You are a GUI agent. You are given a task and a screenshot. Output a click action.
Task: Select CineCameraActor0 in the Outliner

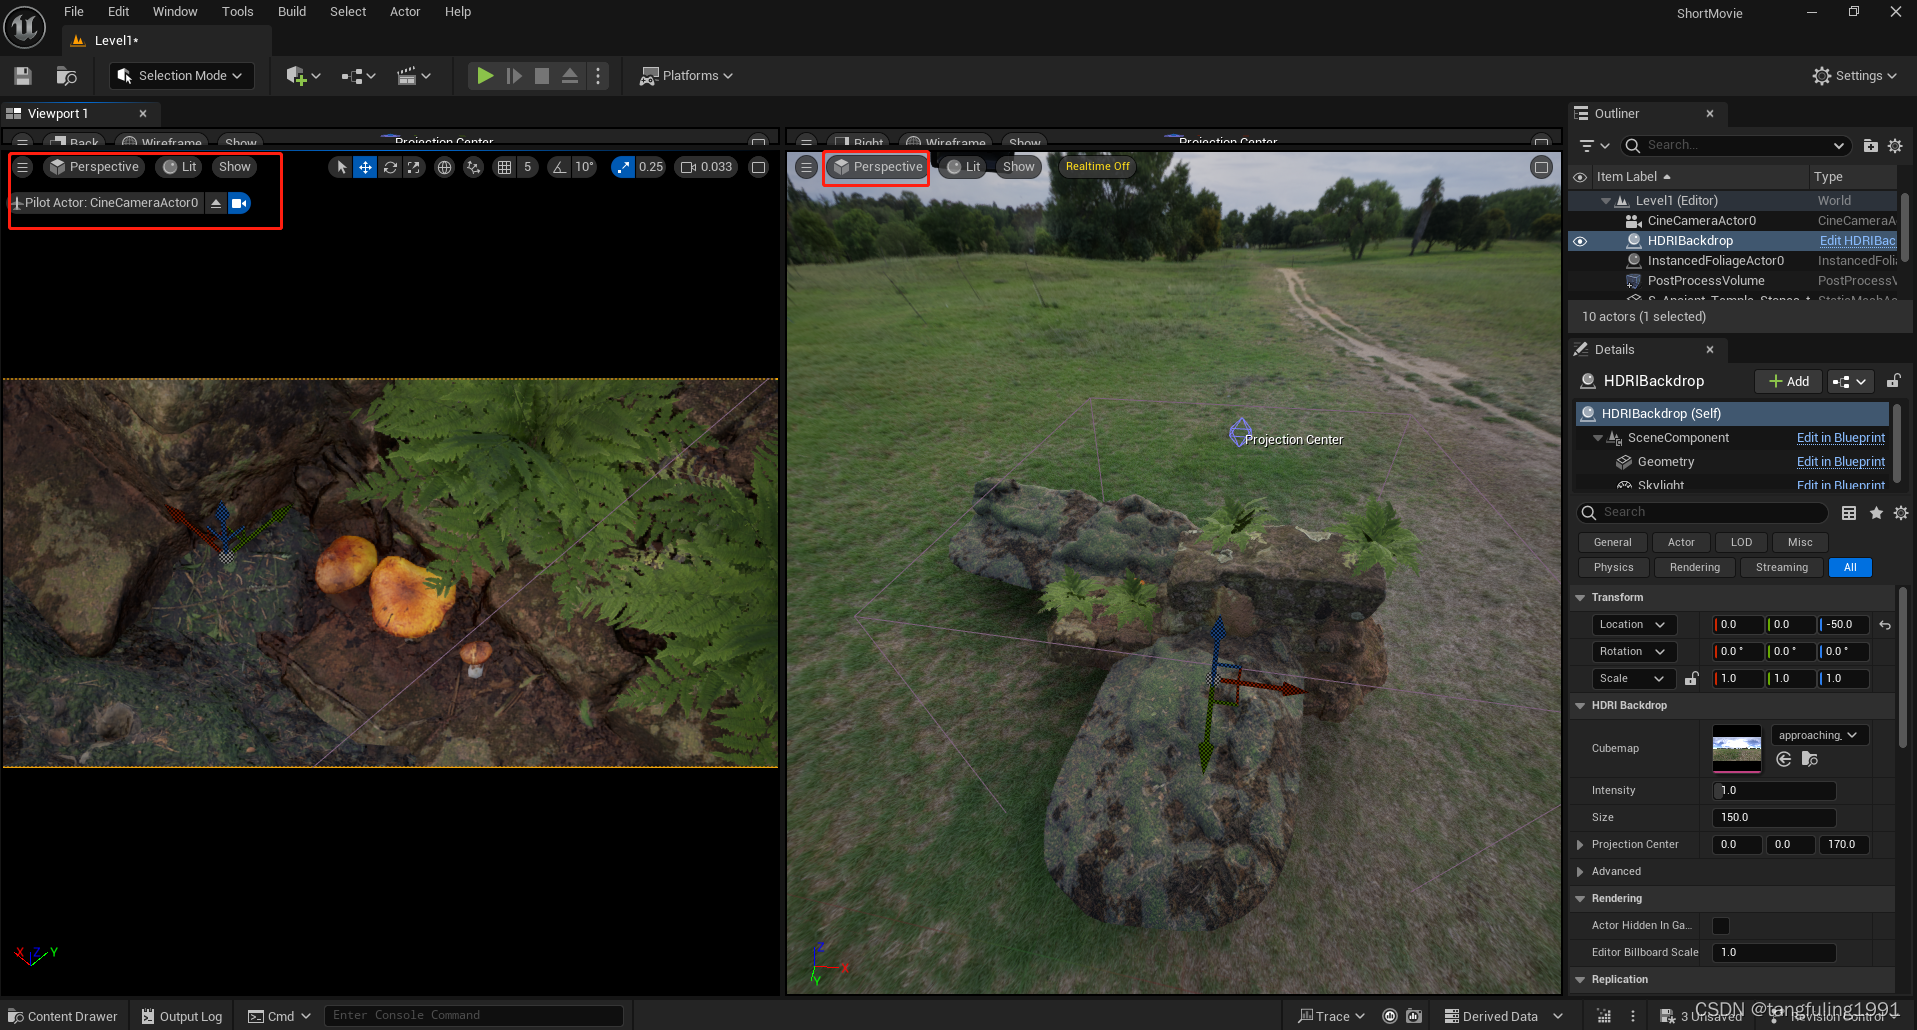click(x=1701, y=221)
